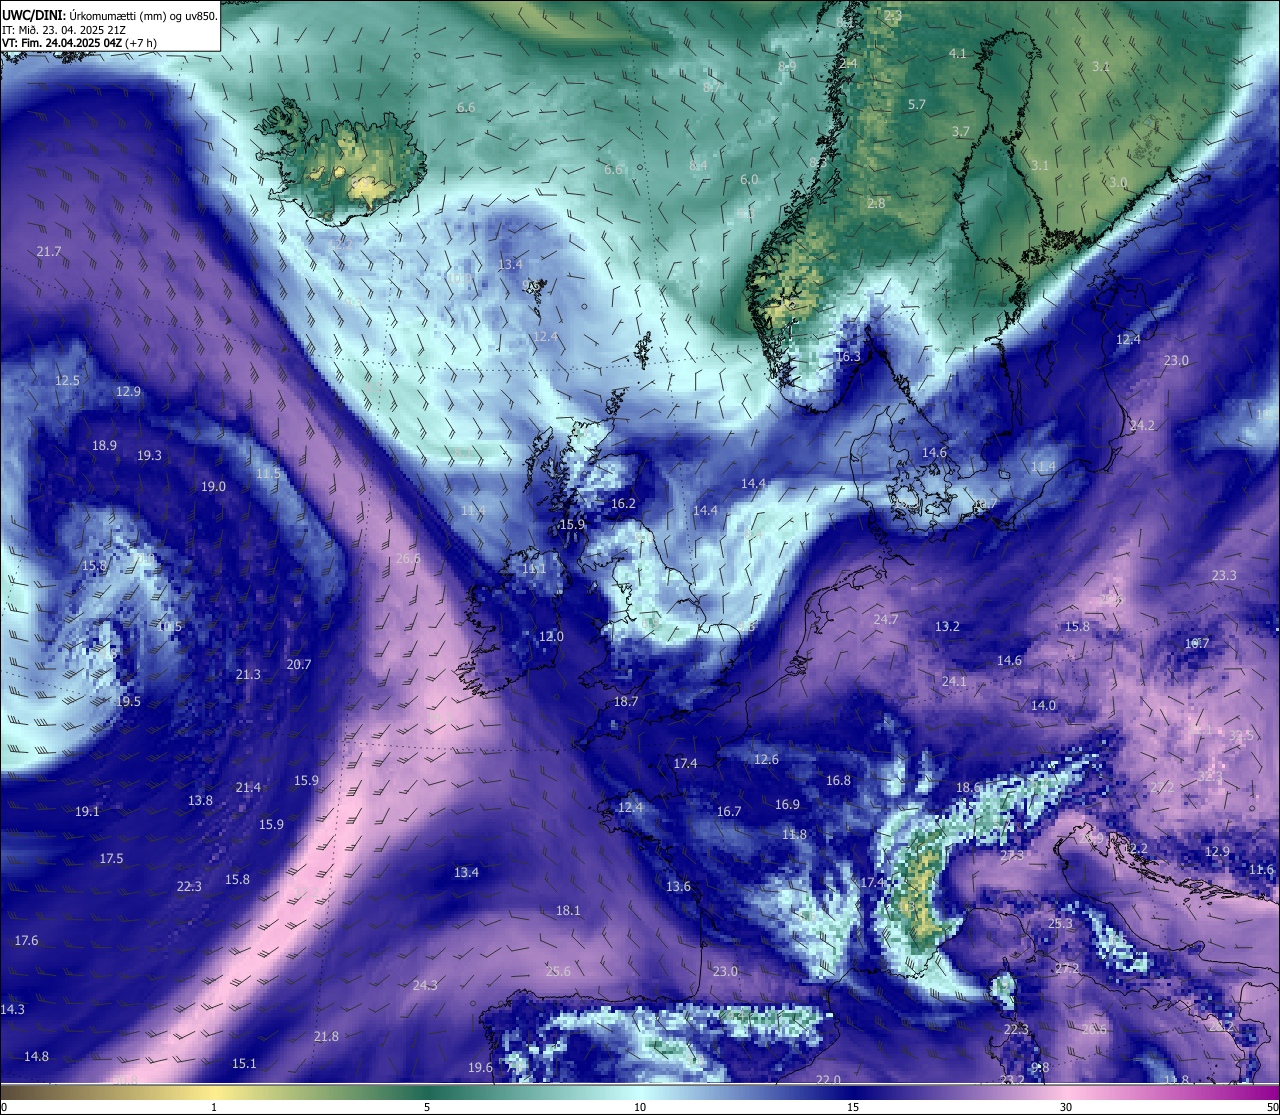
Task: Click the 24.3 value on the map
Action: 425,986
